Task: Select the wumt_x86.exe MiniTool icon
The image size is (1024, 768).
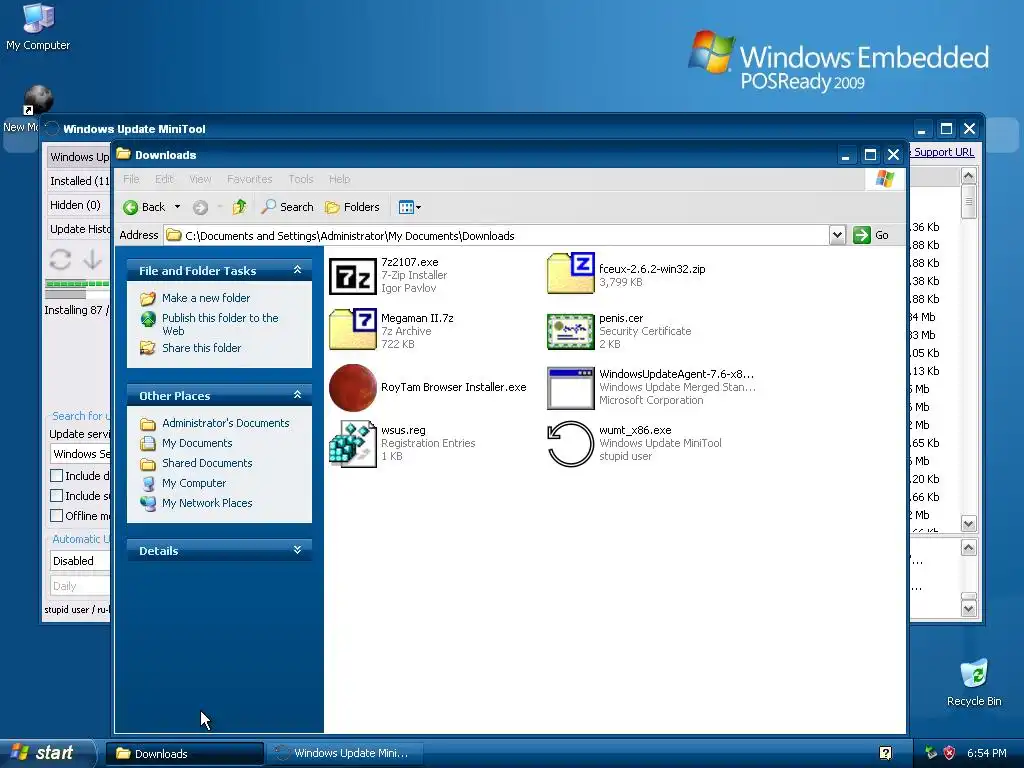Action: [x=571, y=444]
